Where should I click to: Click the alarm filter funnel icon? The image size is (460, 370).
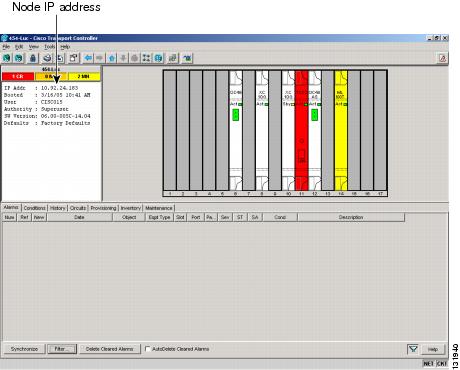pyautogui.click(x=413, y=349)
